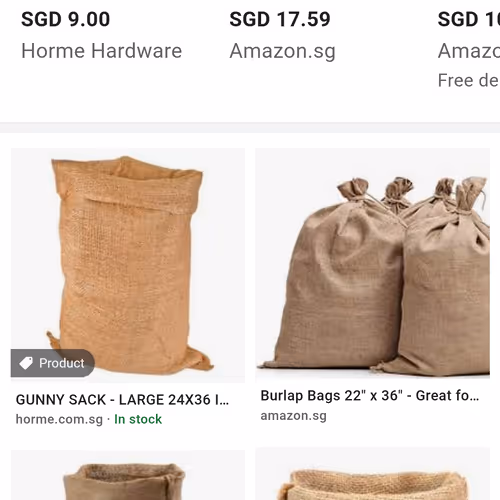Open the Burlap Bags 22" x 36" image

click(x=372, y=263)
